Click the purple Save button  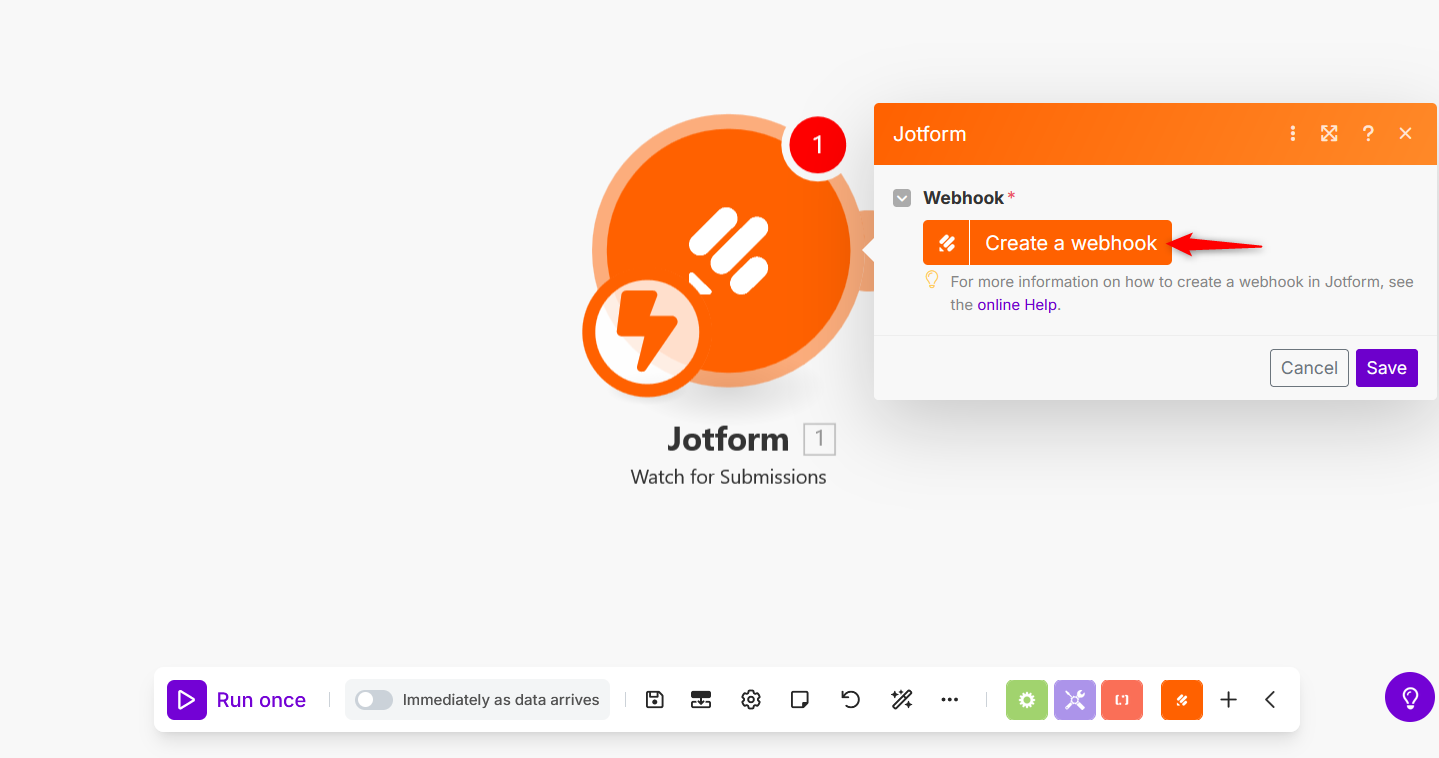point(1387,368)
